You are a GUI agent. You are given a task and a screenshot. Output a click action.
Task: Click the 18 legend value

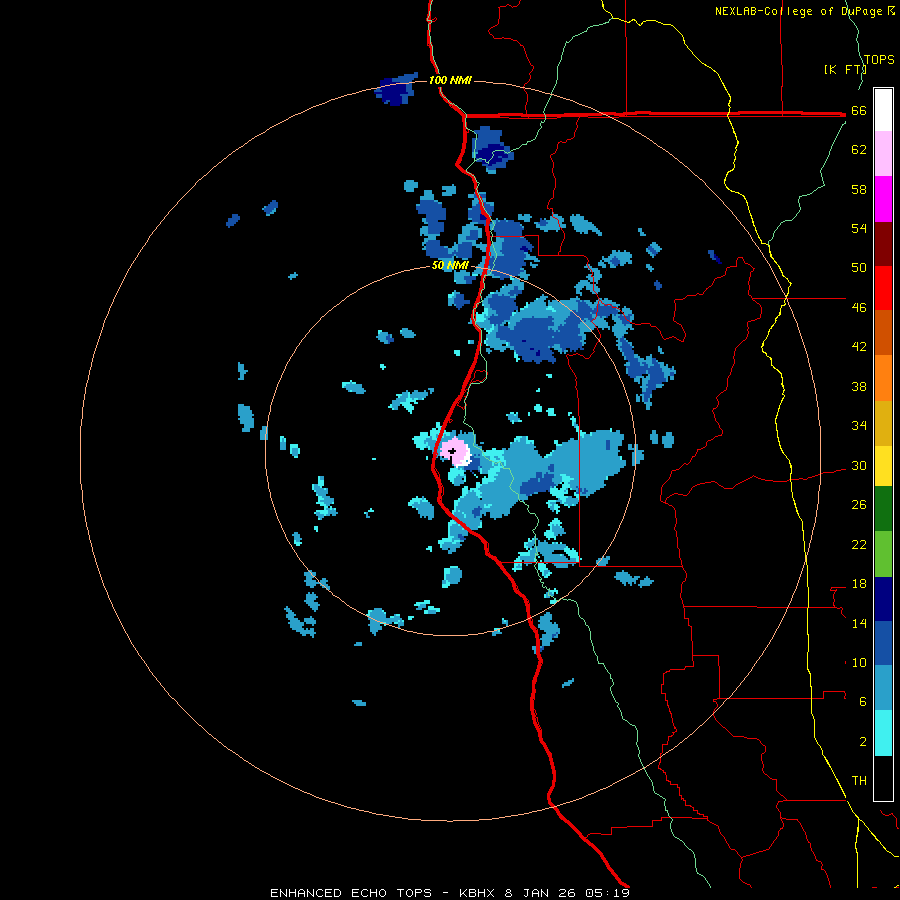[x=859, y=584]
